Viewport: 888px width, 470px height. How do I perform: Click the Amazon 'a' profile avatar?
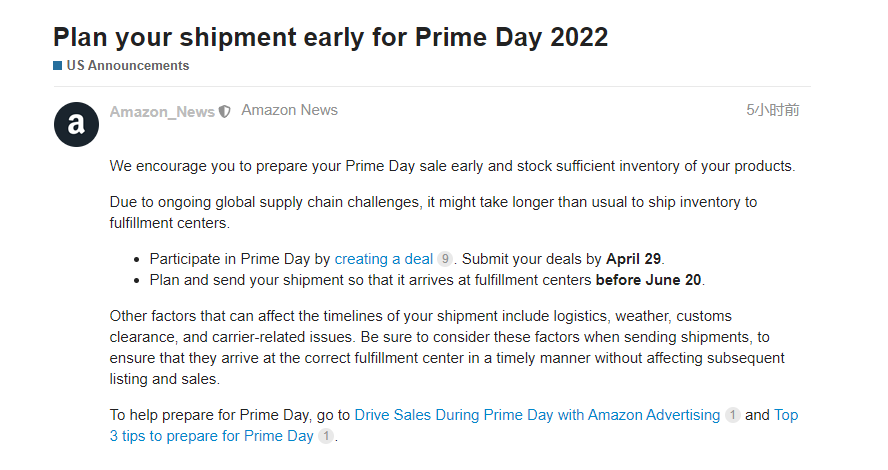click(76, 124)
